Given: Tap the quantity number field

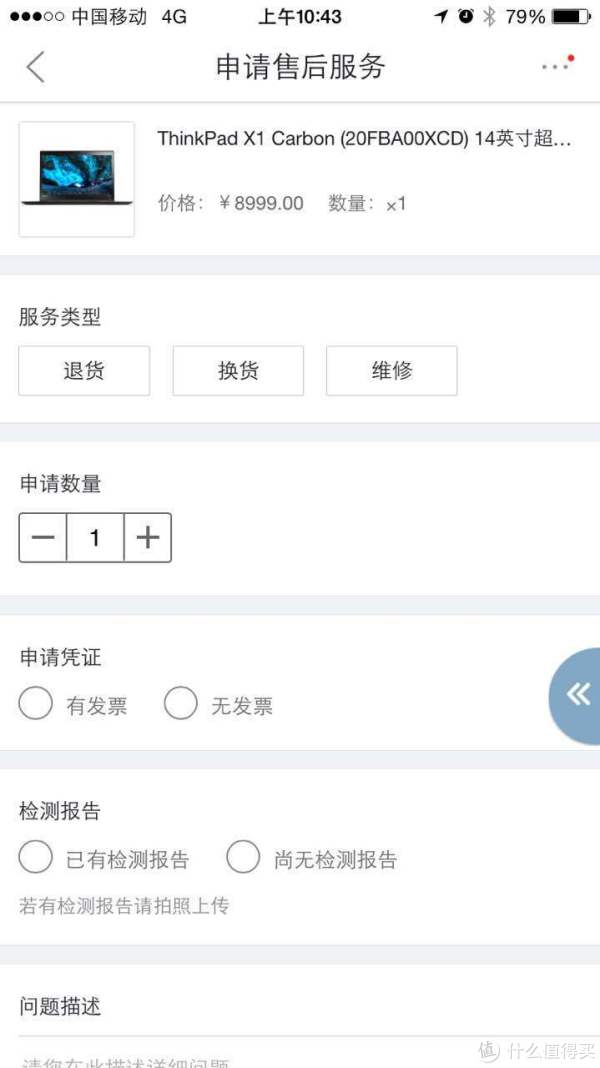Looking at the screenshot, I should [95, 537].
